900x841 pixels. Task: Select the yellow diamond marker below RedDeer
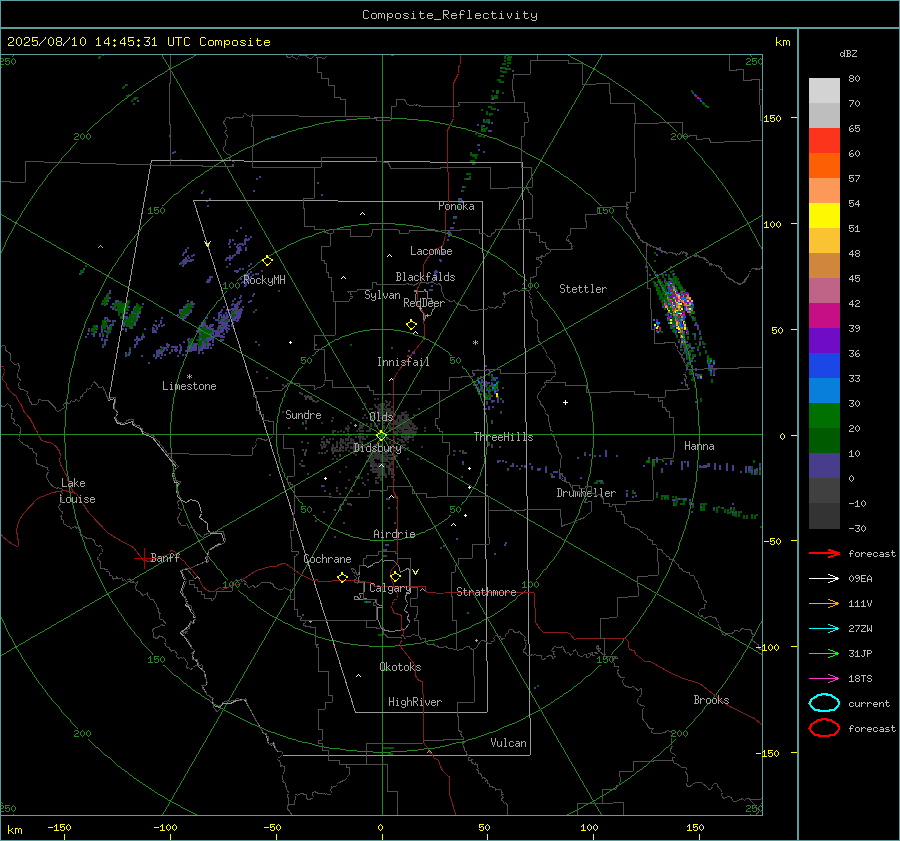411,325
